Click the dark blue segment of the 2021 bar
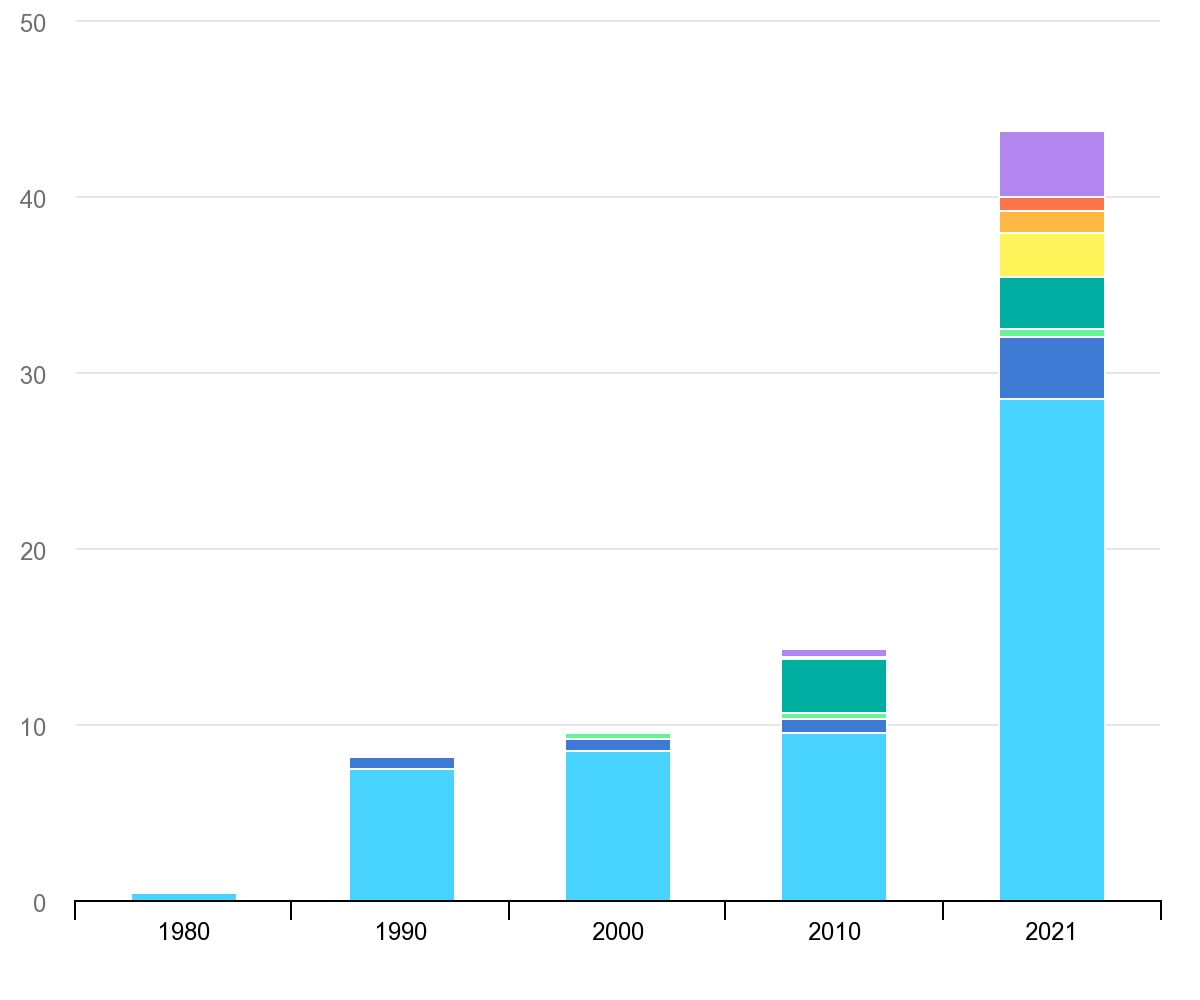The image size is (1200, 1000). 1051,368
